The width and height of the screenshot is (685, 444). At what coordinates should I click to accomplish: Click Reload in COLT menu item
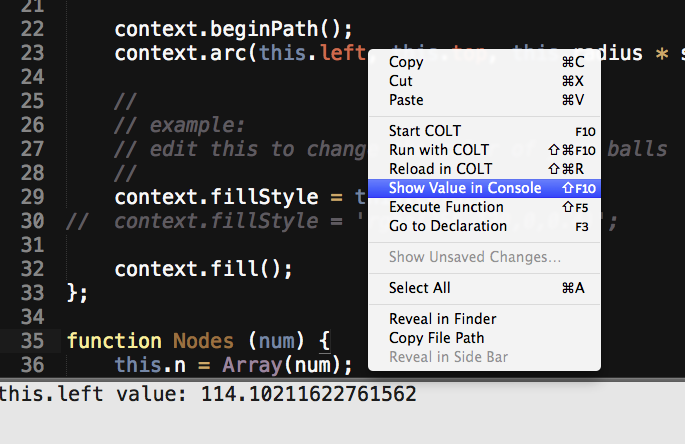pos(441,169)
